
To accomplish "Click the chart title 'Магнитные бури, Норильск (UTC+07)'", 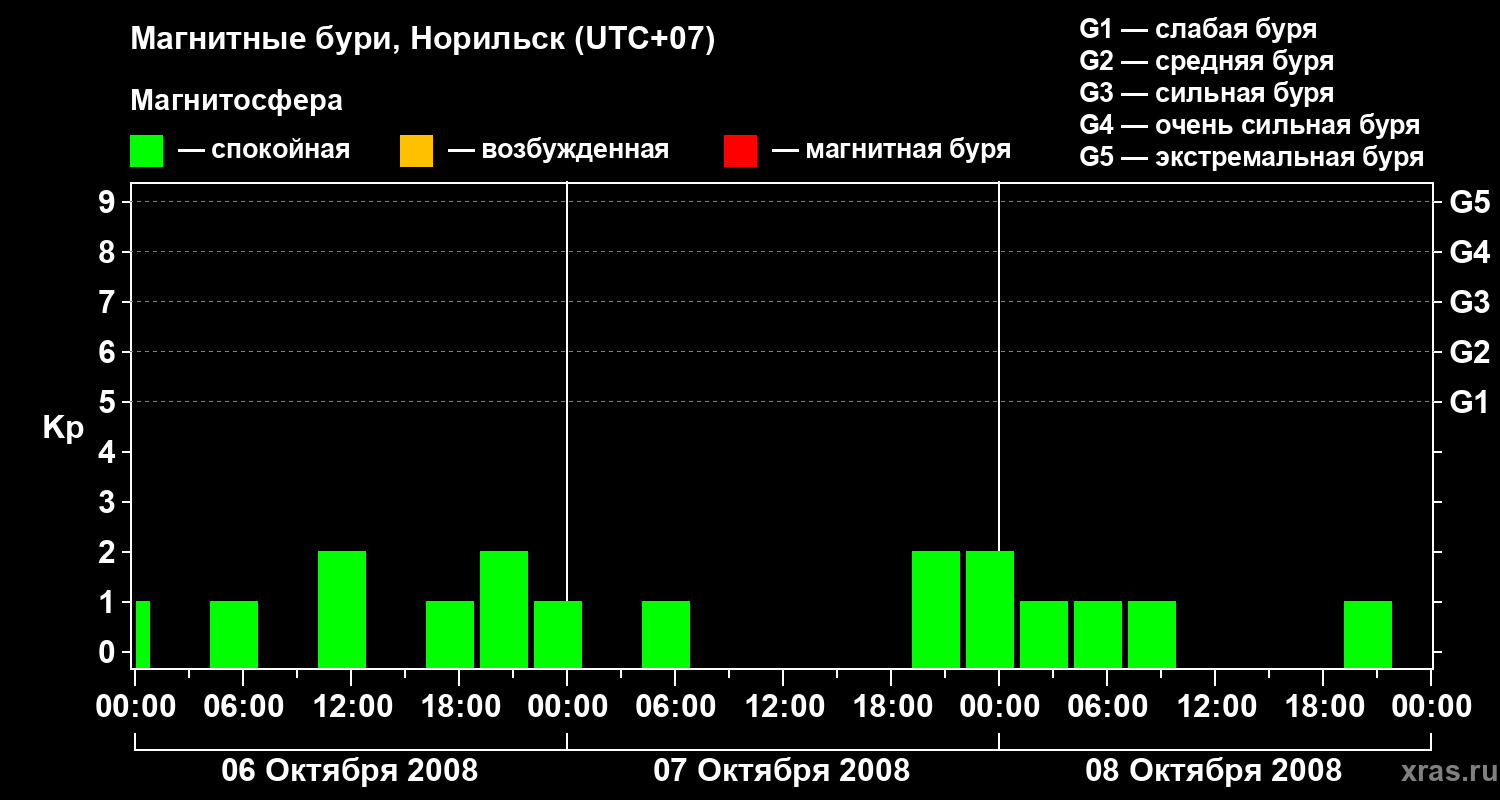I will coord(423,40).
